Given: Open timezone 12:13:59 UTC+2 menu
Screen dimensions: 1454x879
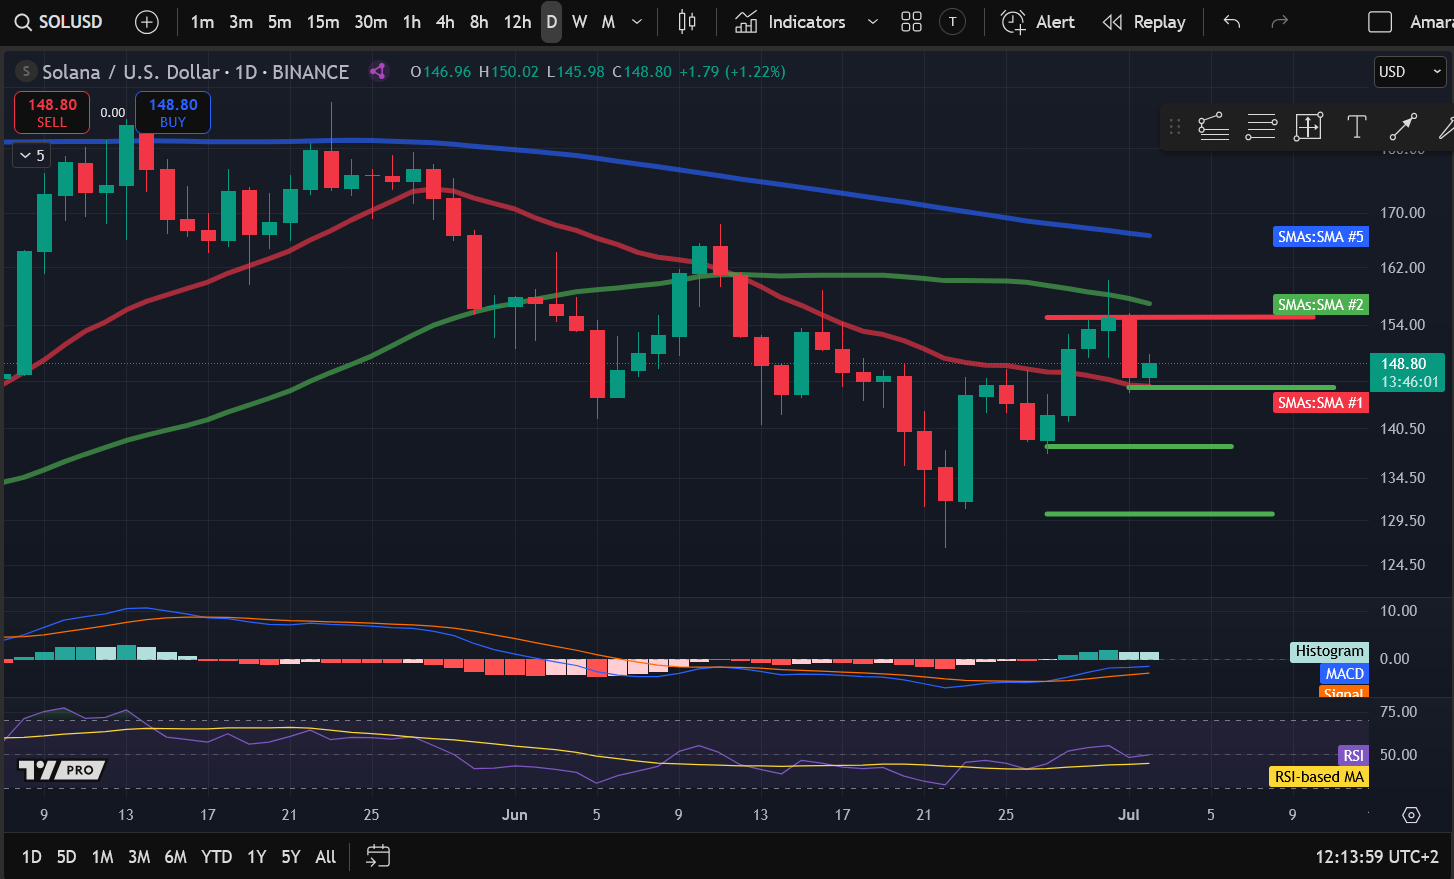Looking at the screenshot, I should pos(1377,856).
